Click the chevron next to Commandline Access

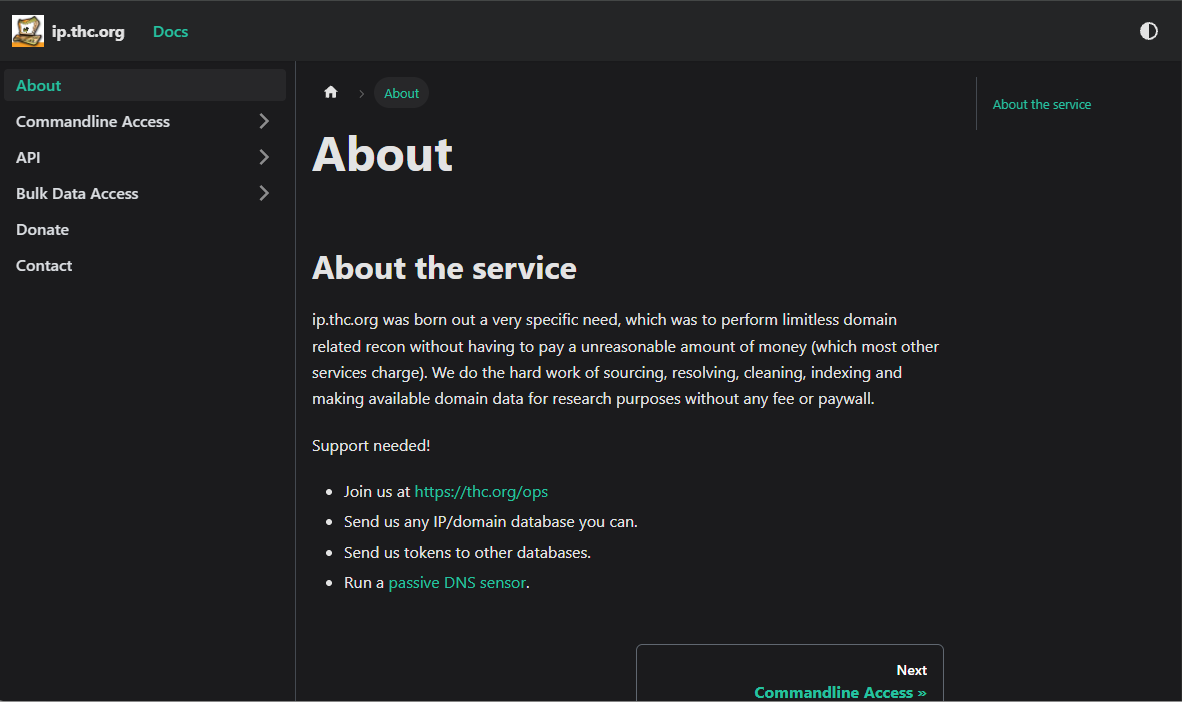click(x=263, y=121)
